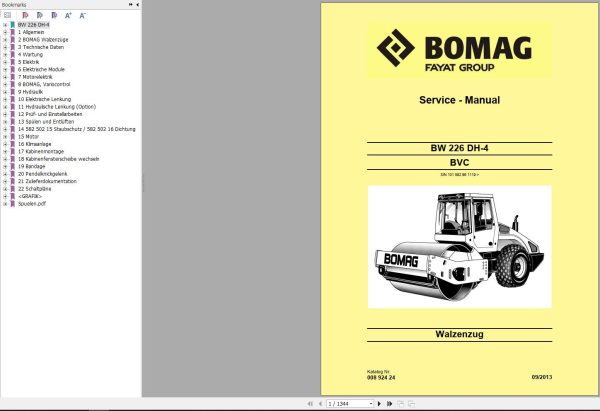
Task: Jump to last page button
Action: tap(390, 404)
